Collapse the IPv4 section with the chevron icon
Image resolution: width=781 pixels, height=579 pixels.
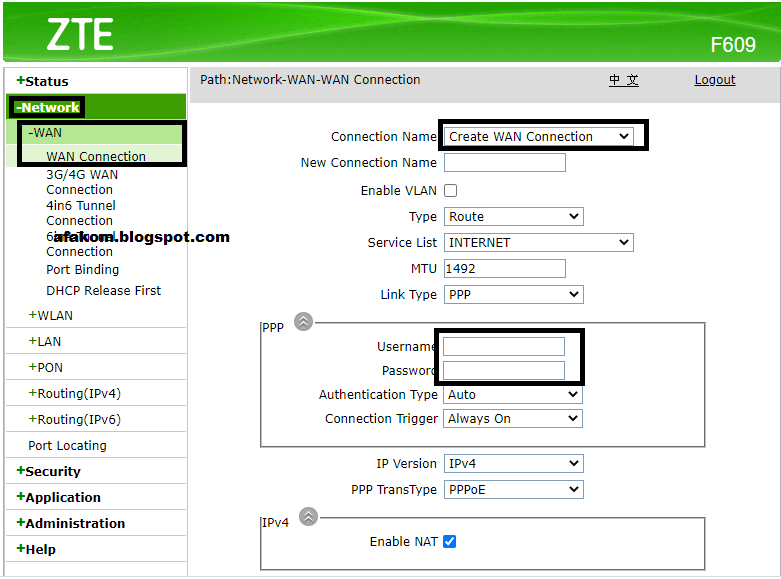click(308, 517)
